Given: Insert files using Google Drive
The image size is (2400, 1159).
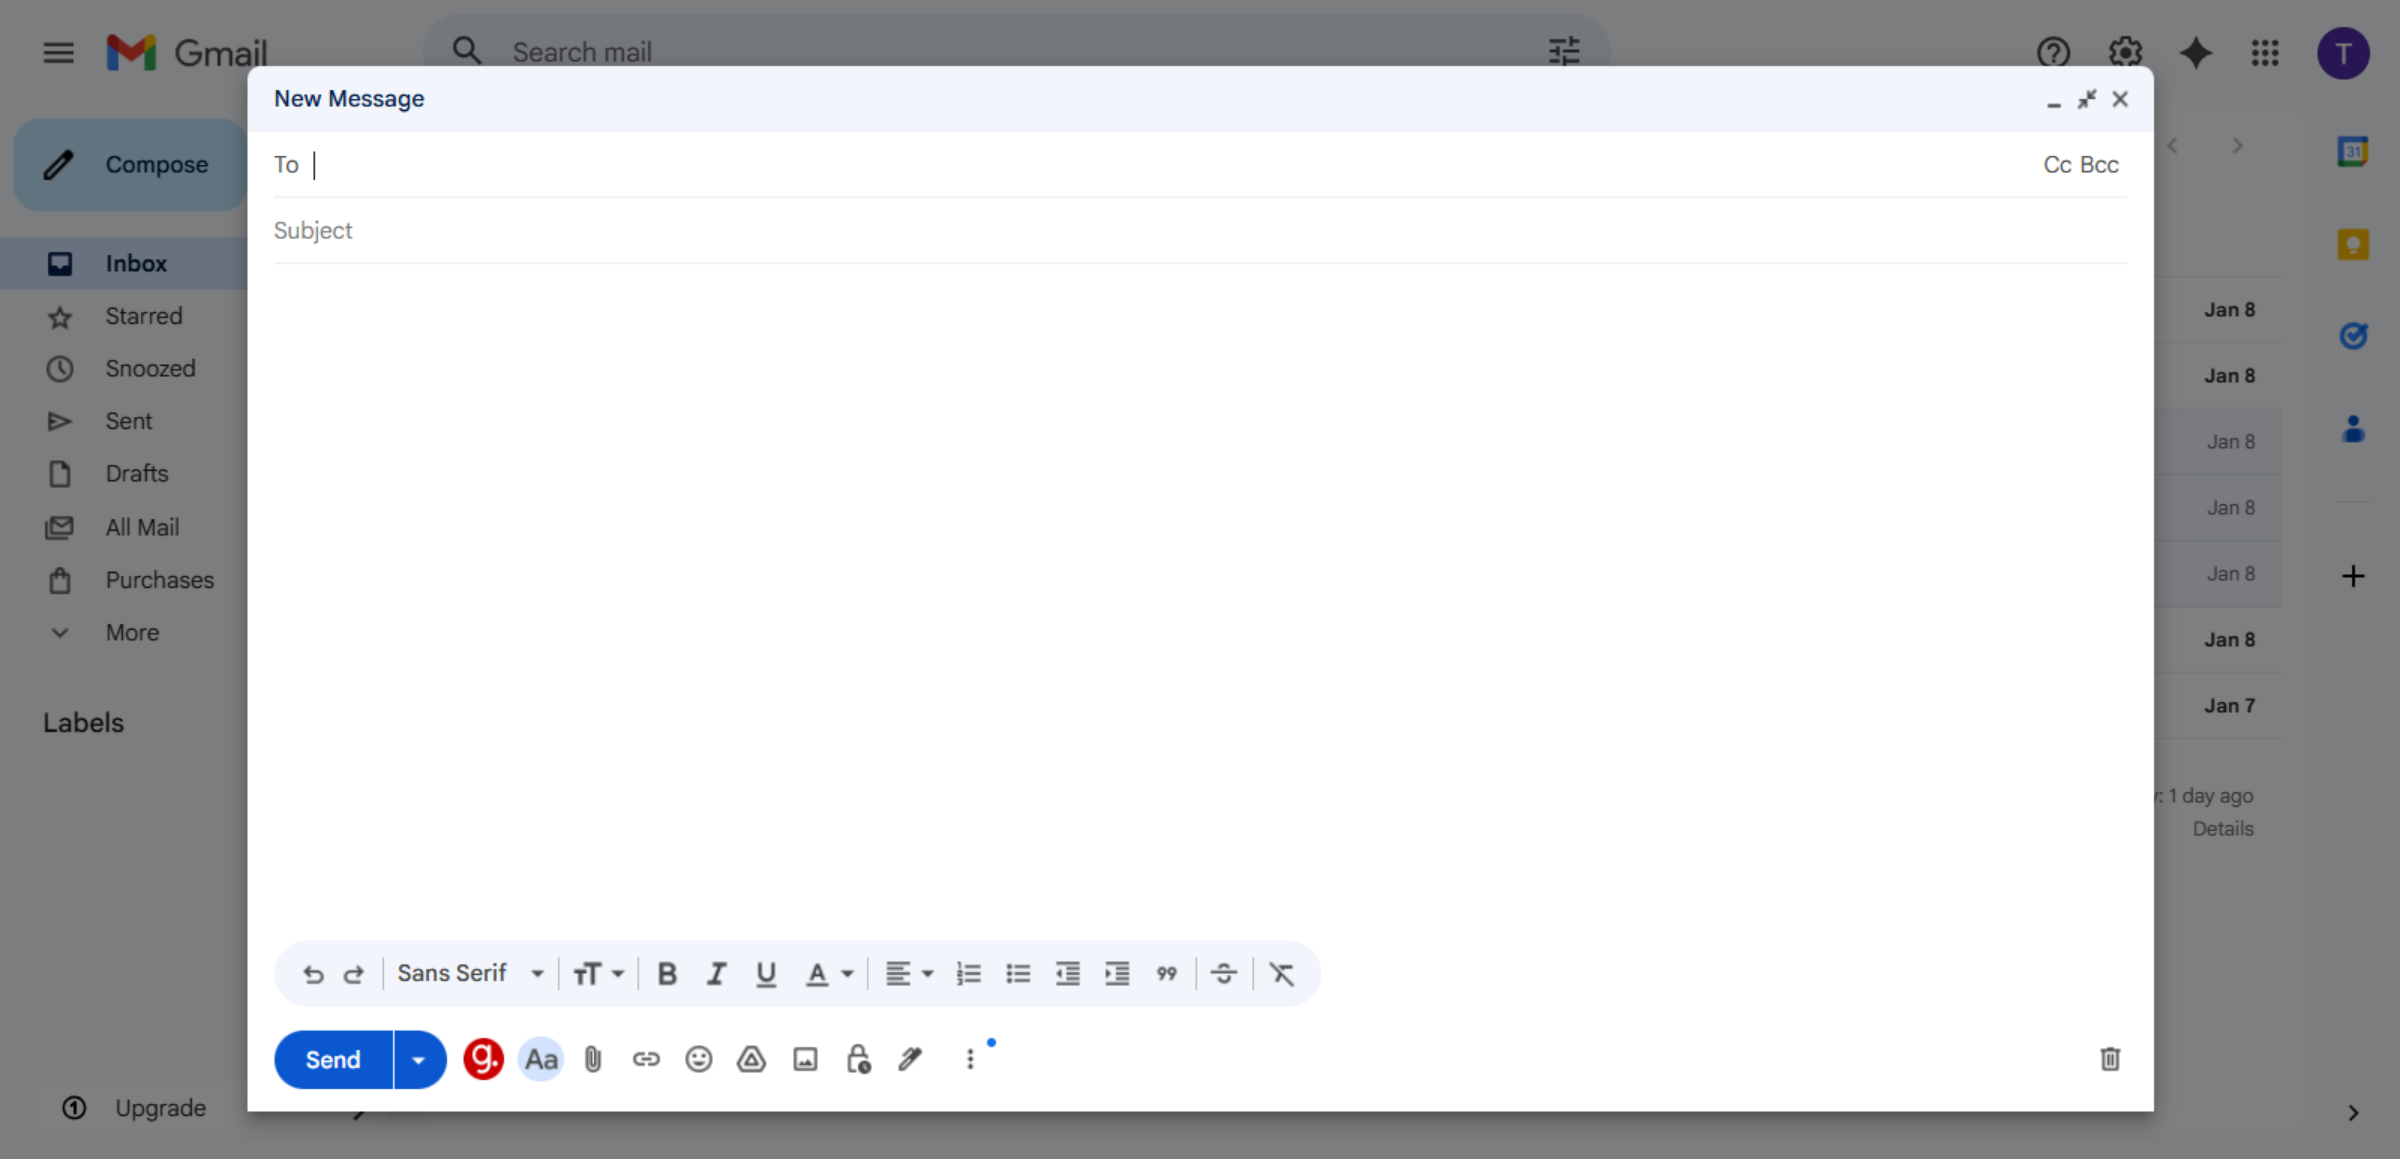Looking at the screenshot, I should point(751,1059).
